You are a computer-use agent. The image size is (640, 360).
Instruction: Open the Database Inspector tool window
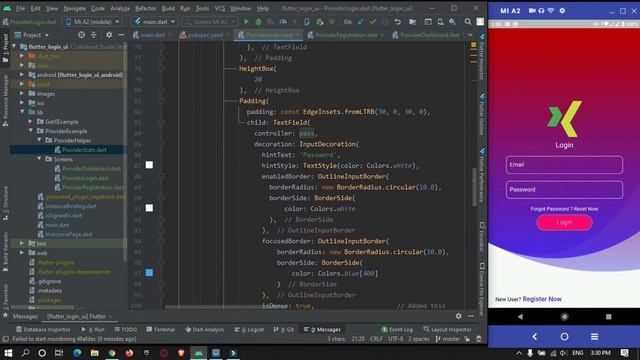43,329
